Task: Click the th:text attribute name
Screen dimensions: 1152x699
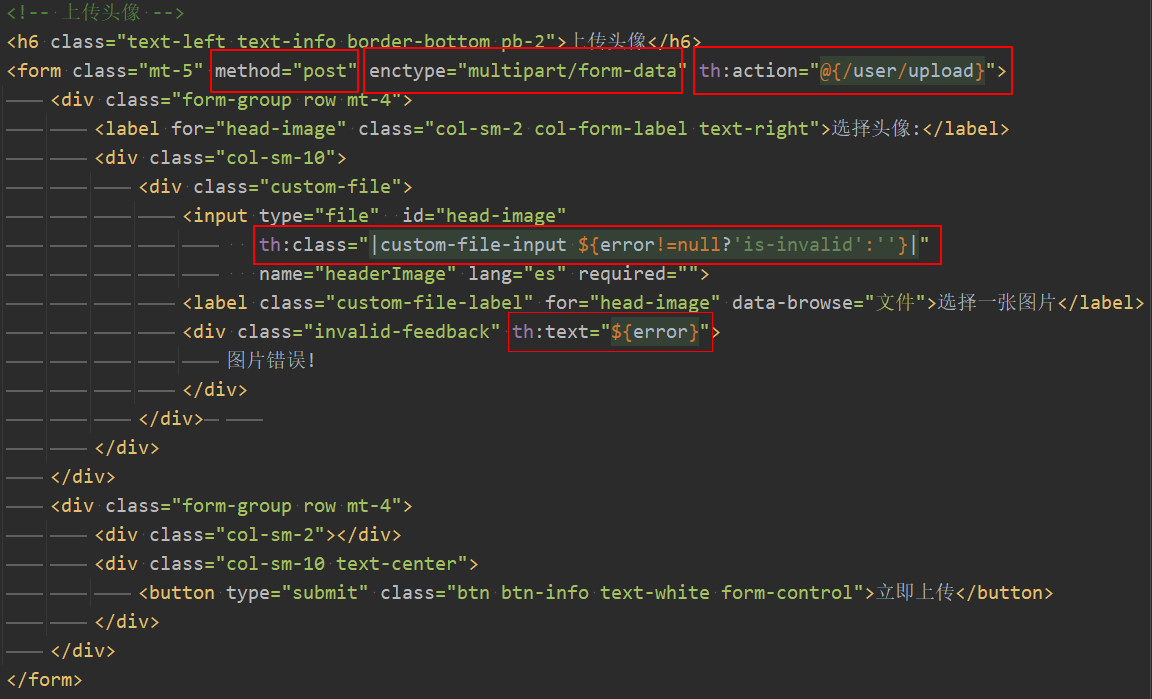Action: point(550,332)
